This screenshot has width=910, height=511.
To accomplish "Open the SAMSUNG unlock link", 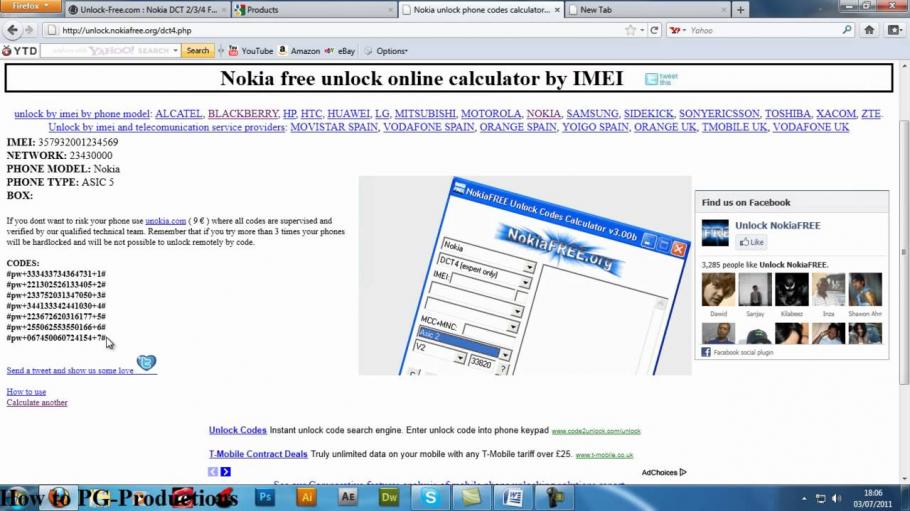I will coord(592,114).
